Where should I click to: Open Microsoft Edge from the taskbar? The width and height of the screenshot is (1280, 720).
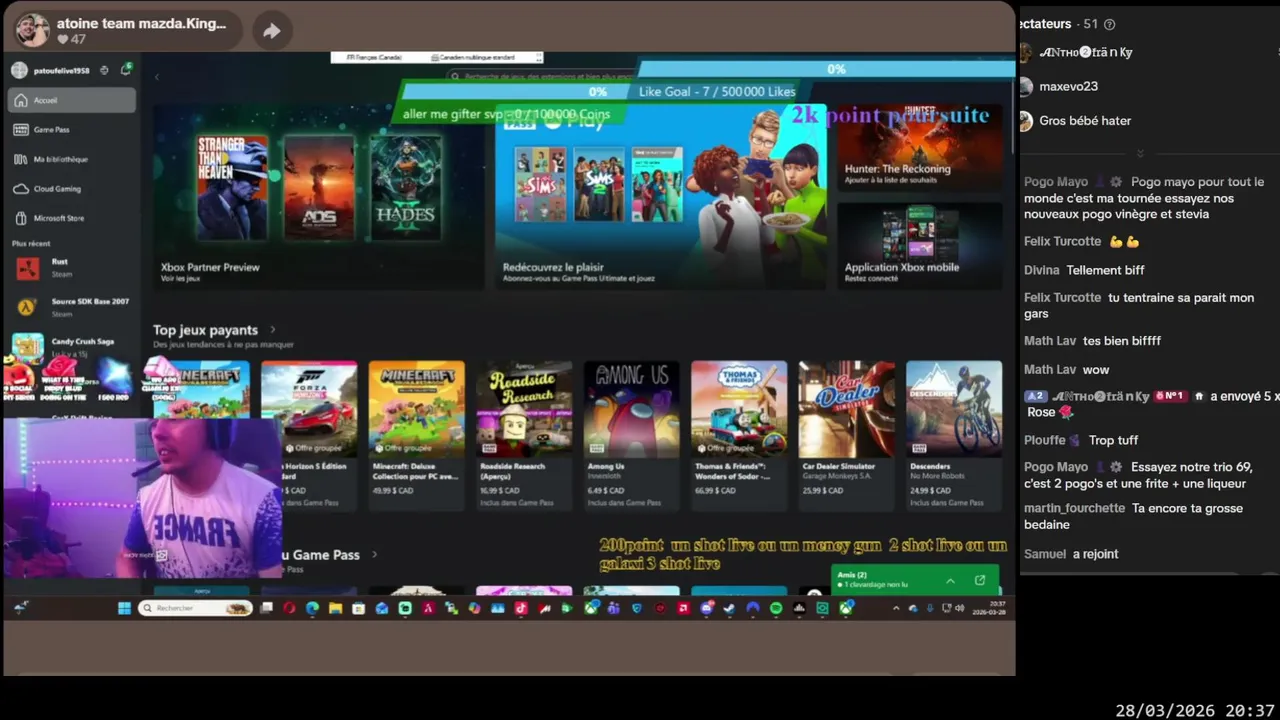point(312,608)
